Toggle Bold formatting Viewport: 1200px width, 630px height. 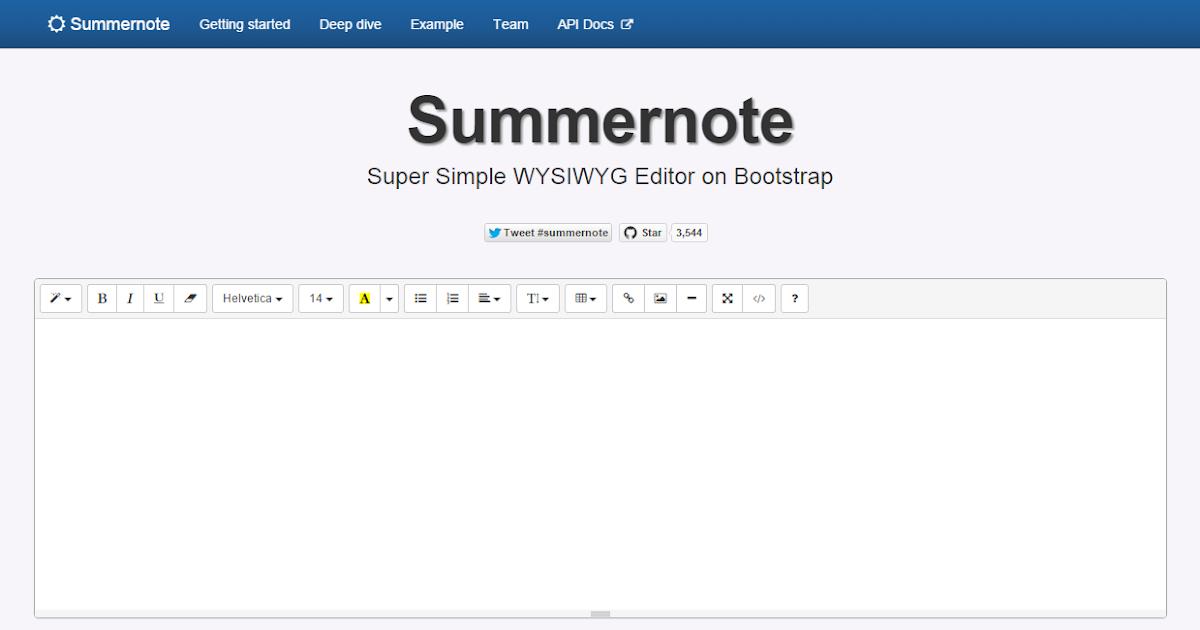coord(102,298)
